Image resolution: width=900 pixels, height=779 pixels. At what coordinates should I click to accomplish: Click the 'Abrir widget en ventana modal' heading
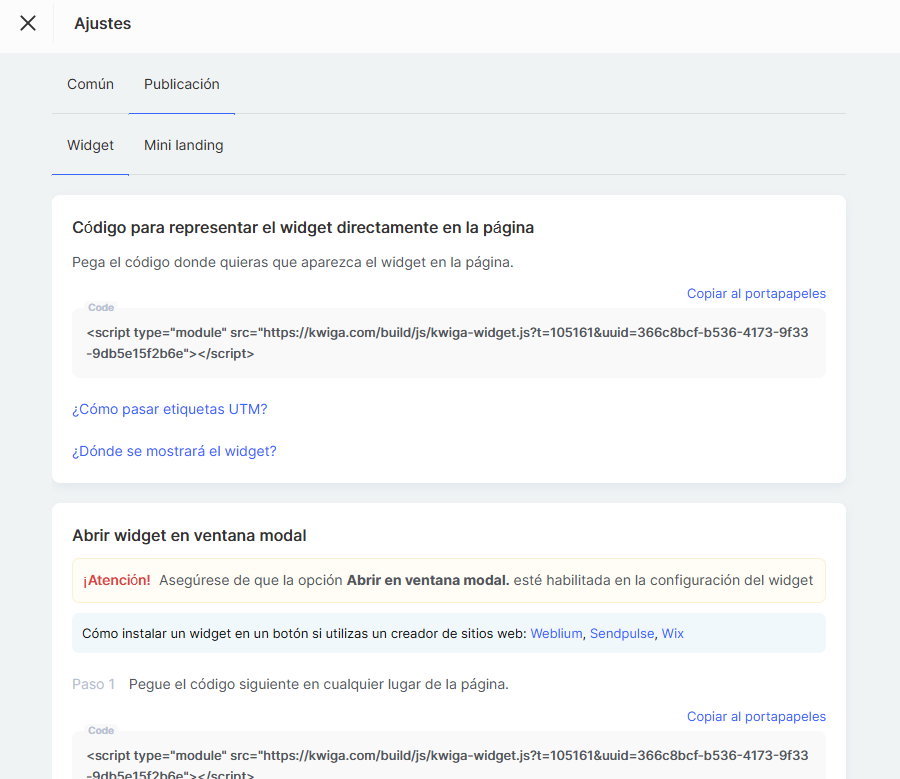pos(189,536)
